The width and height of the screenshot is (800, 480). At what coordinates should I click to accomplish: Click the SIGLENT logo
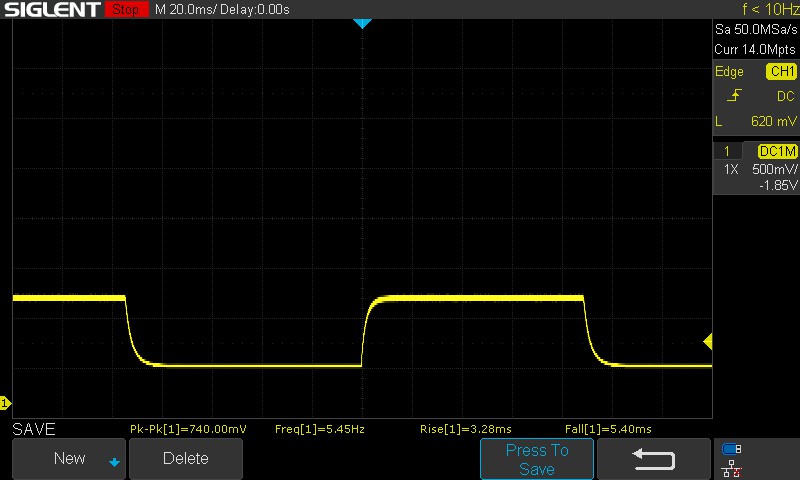[x=52, y=9]
